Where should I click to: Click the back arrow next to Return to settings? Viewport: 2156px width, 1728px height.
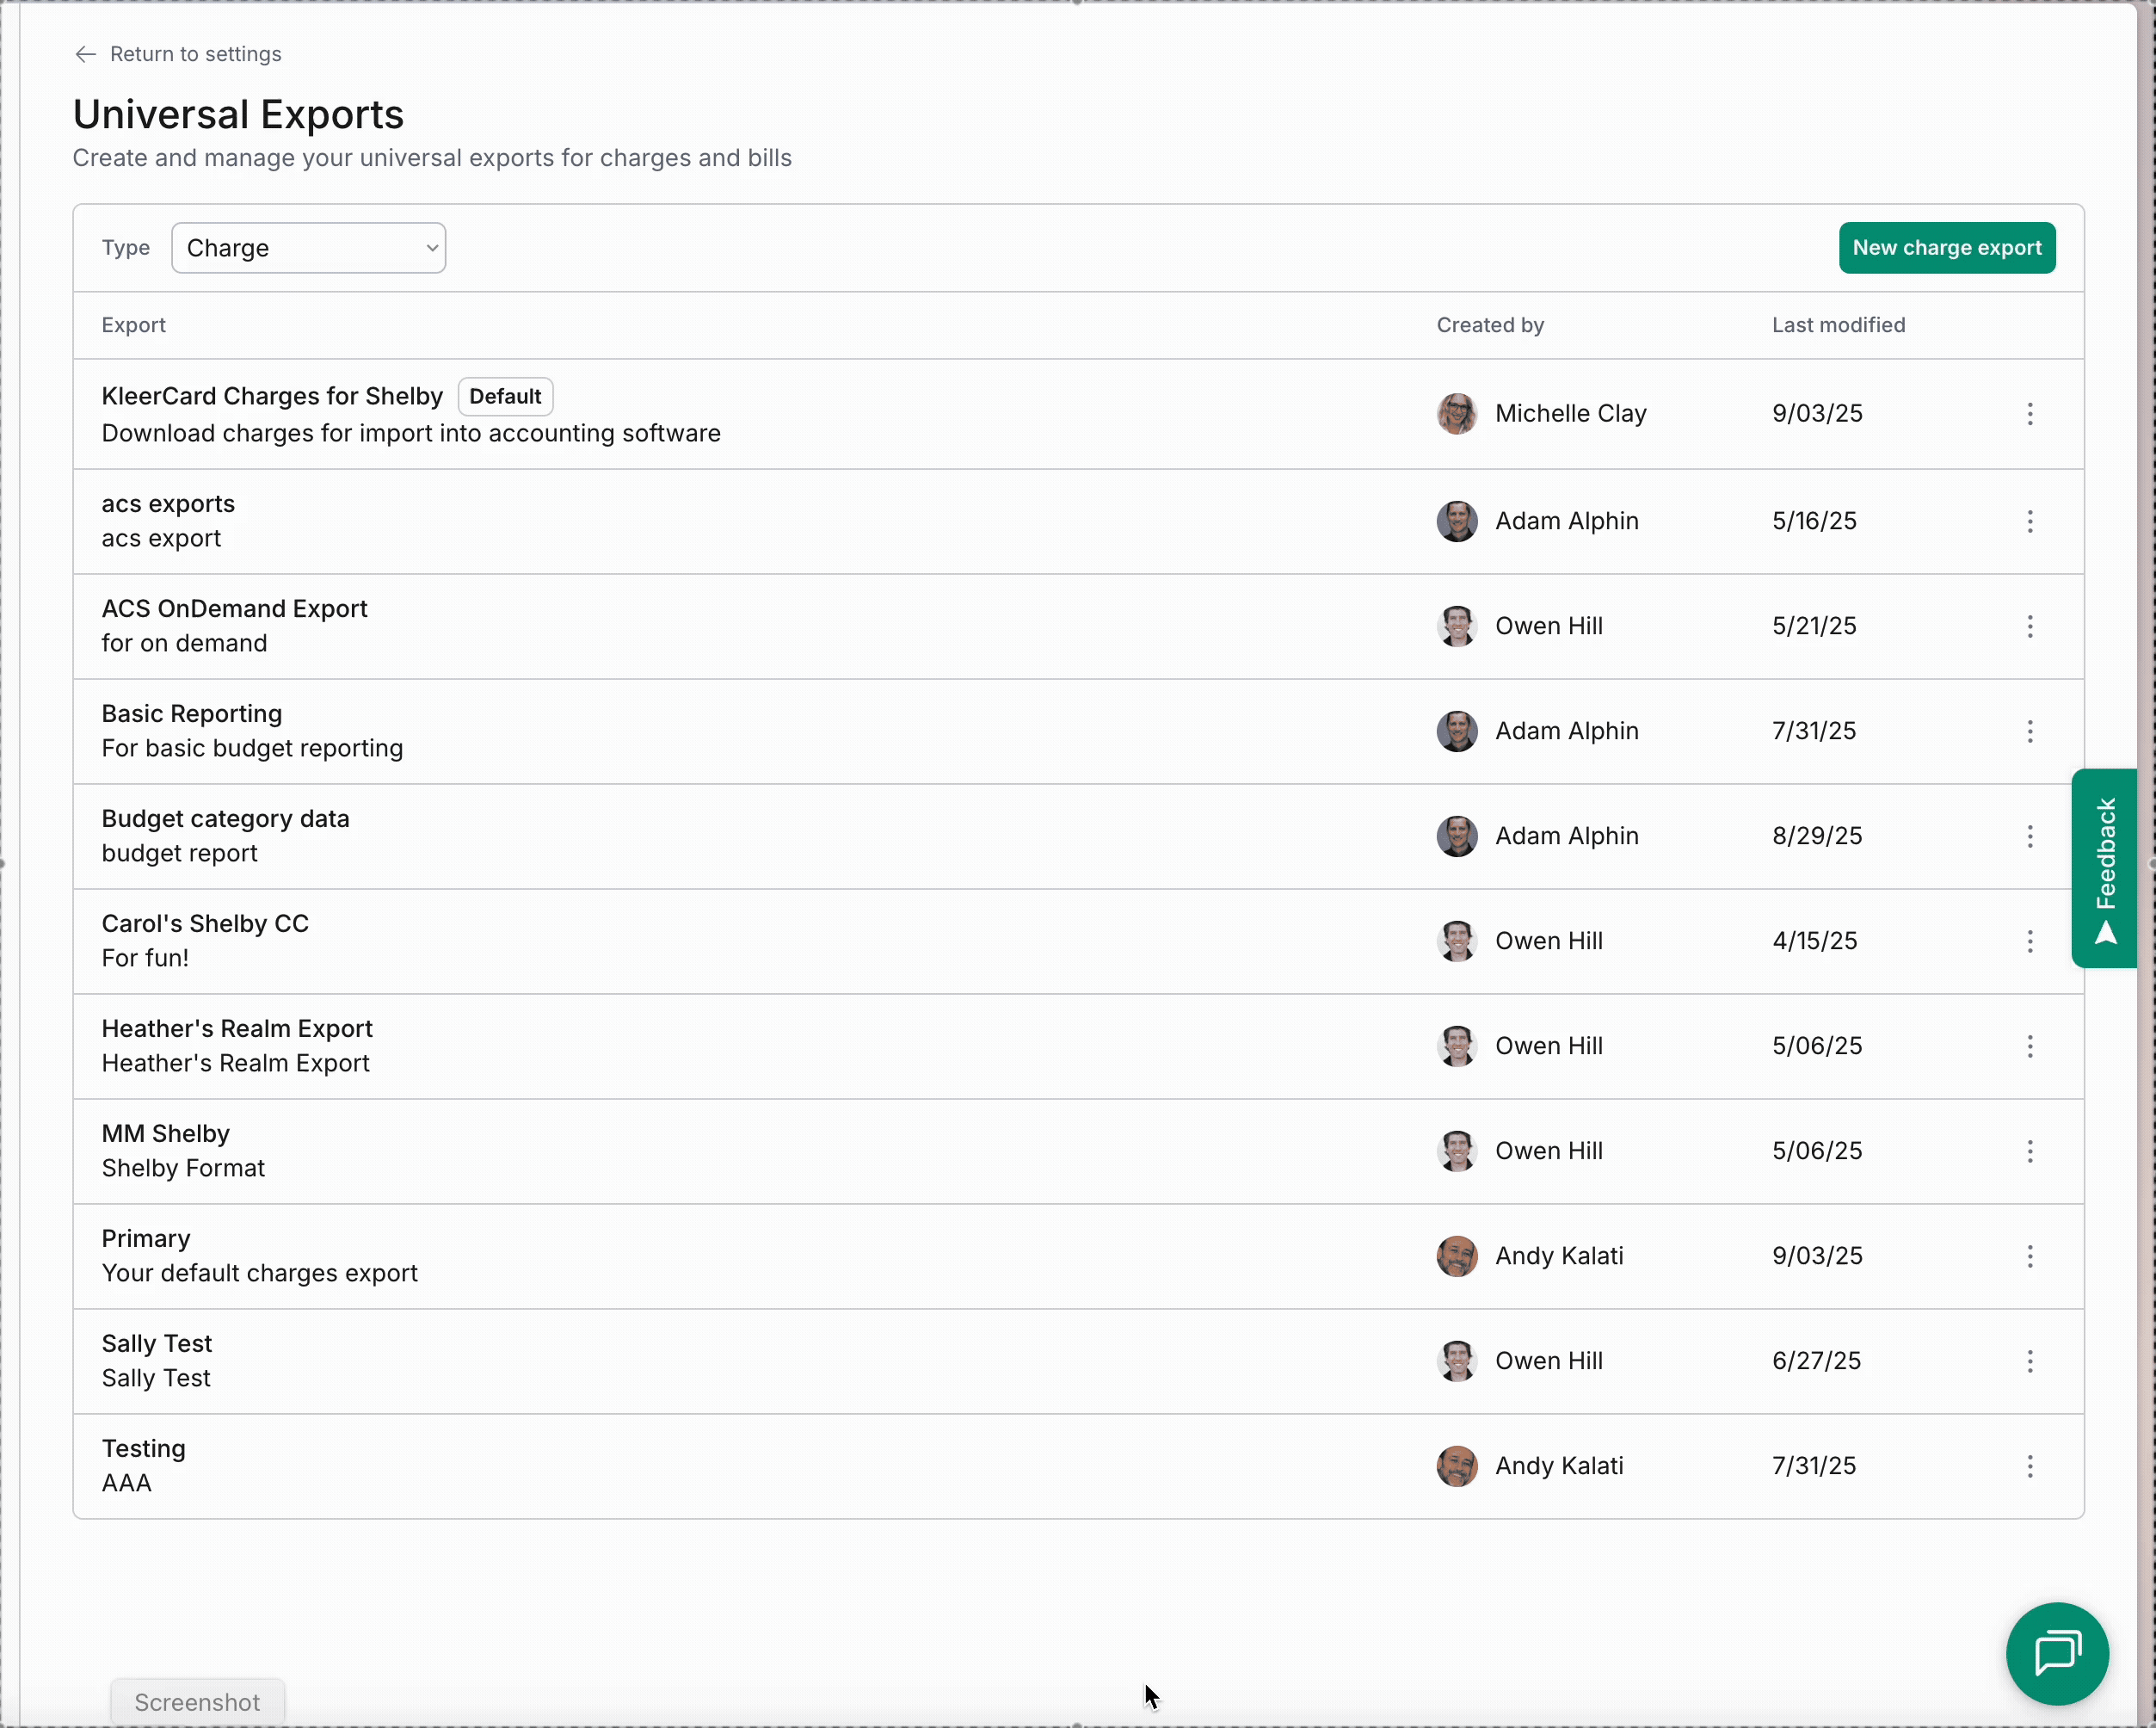86,54
